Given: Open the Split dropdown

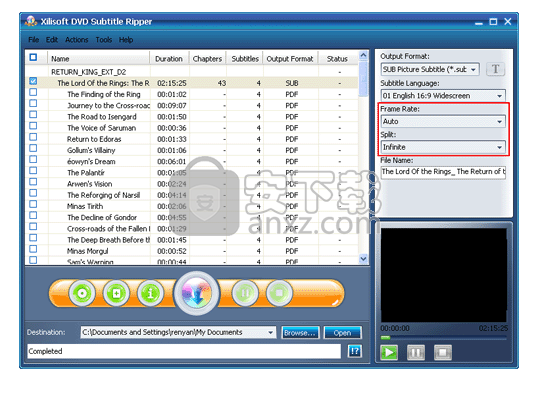Looking at the screenshot, I should pos(443,147).
